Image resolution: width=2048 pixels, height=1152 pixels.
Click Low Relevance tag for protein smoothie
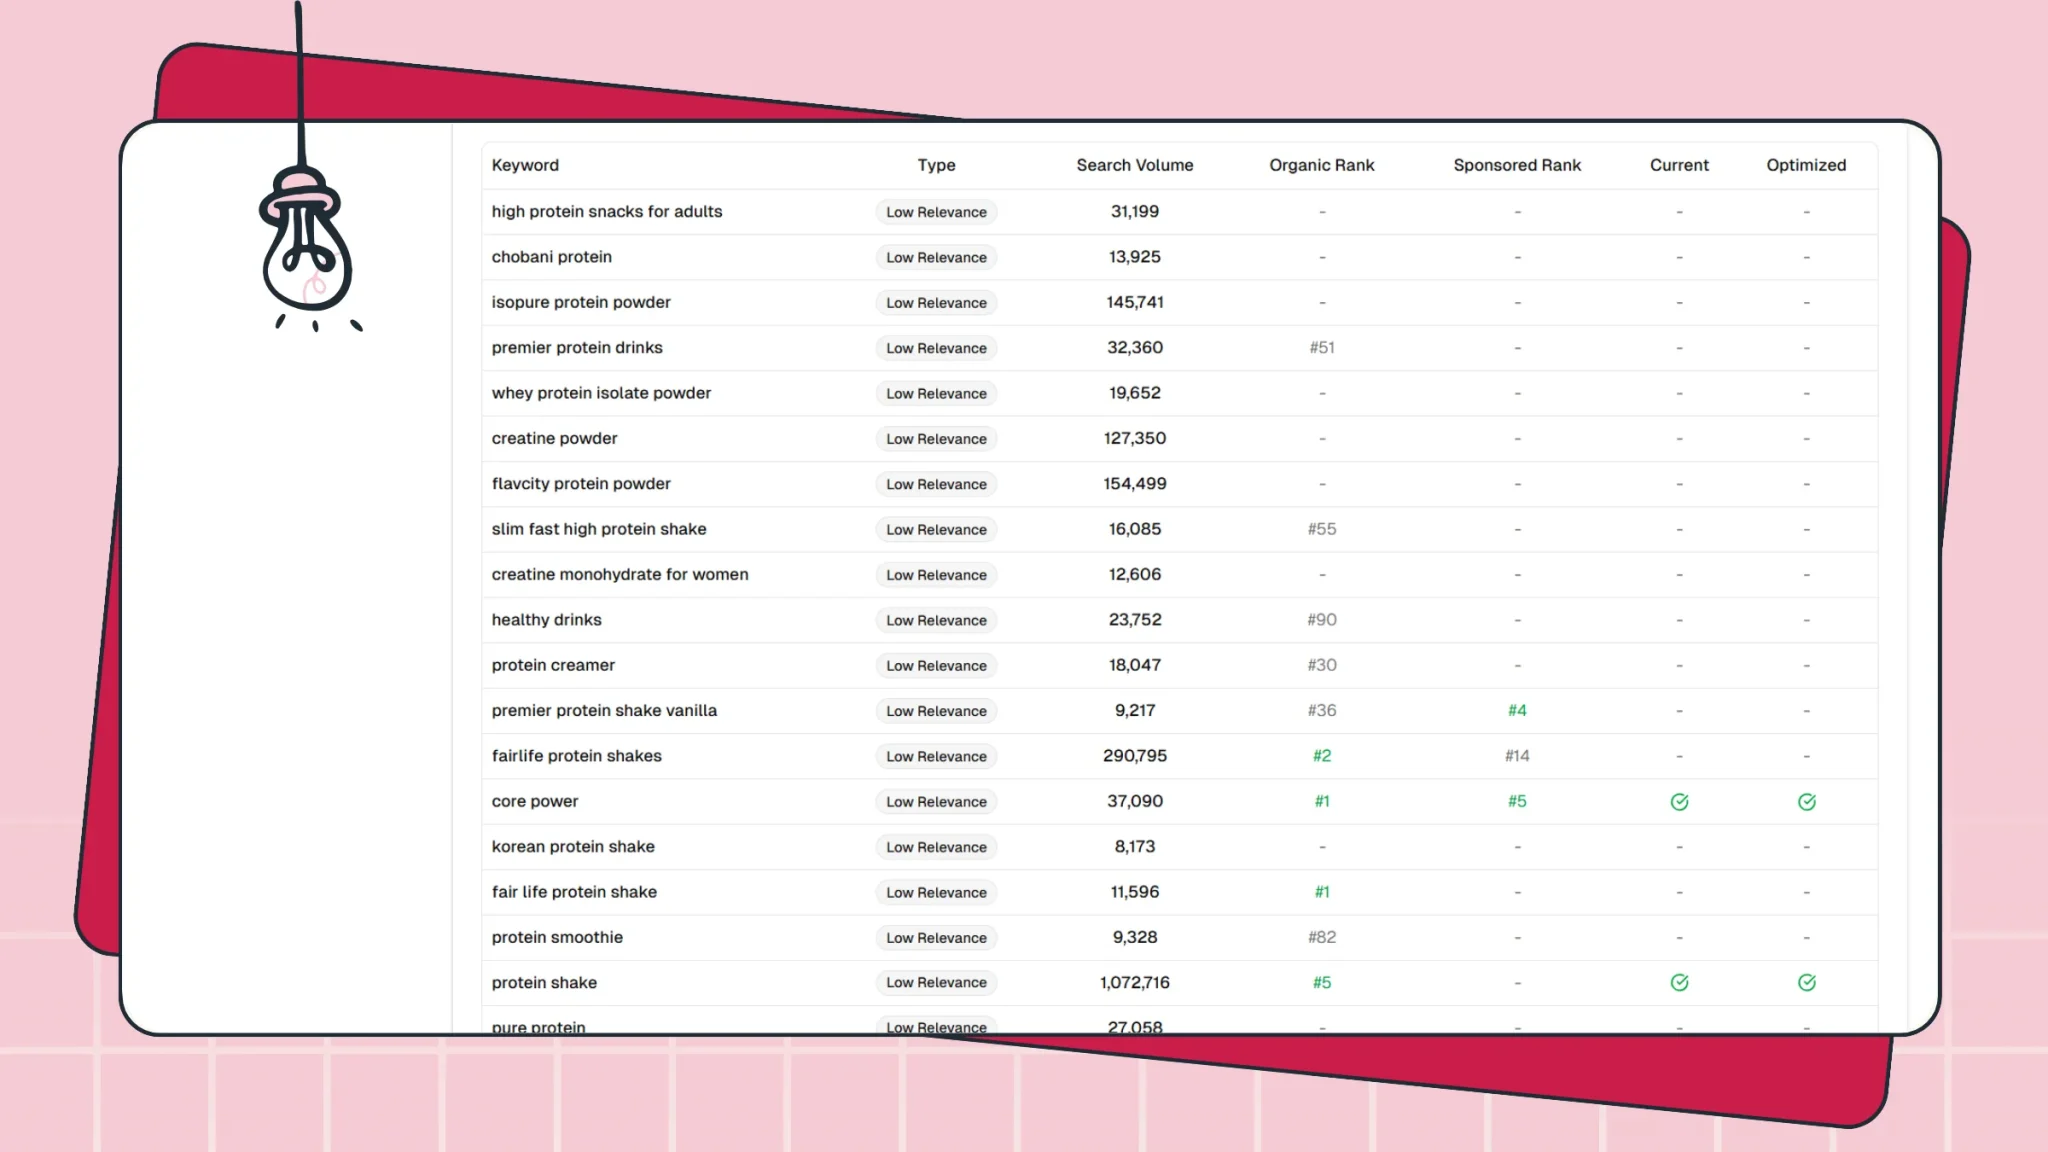[936, 938]
